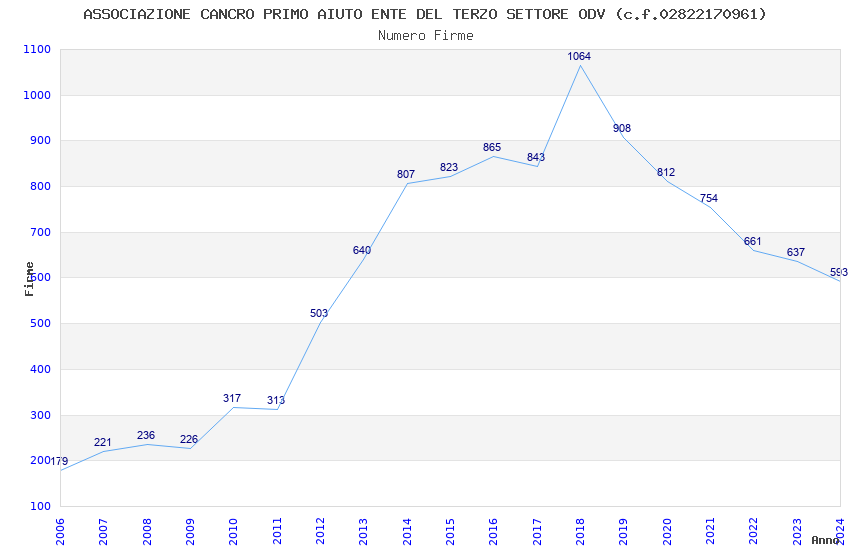Click the x-axis year 2011
The height and width of the screenshot is (550, 850).
[277, 532]
